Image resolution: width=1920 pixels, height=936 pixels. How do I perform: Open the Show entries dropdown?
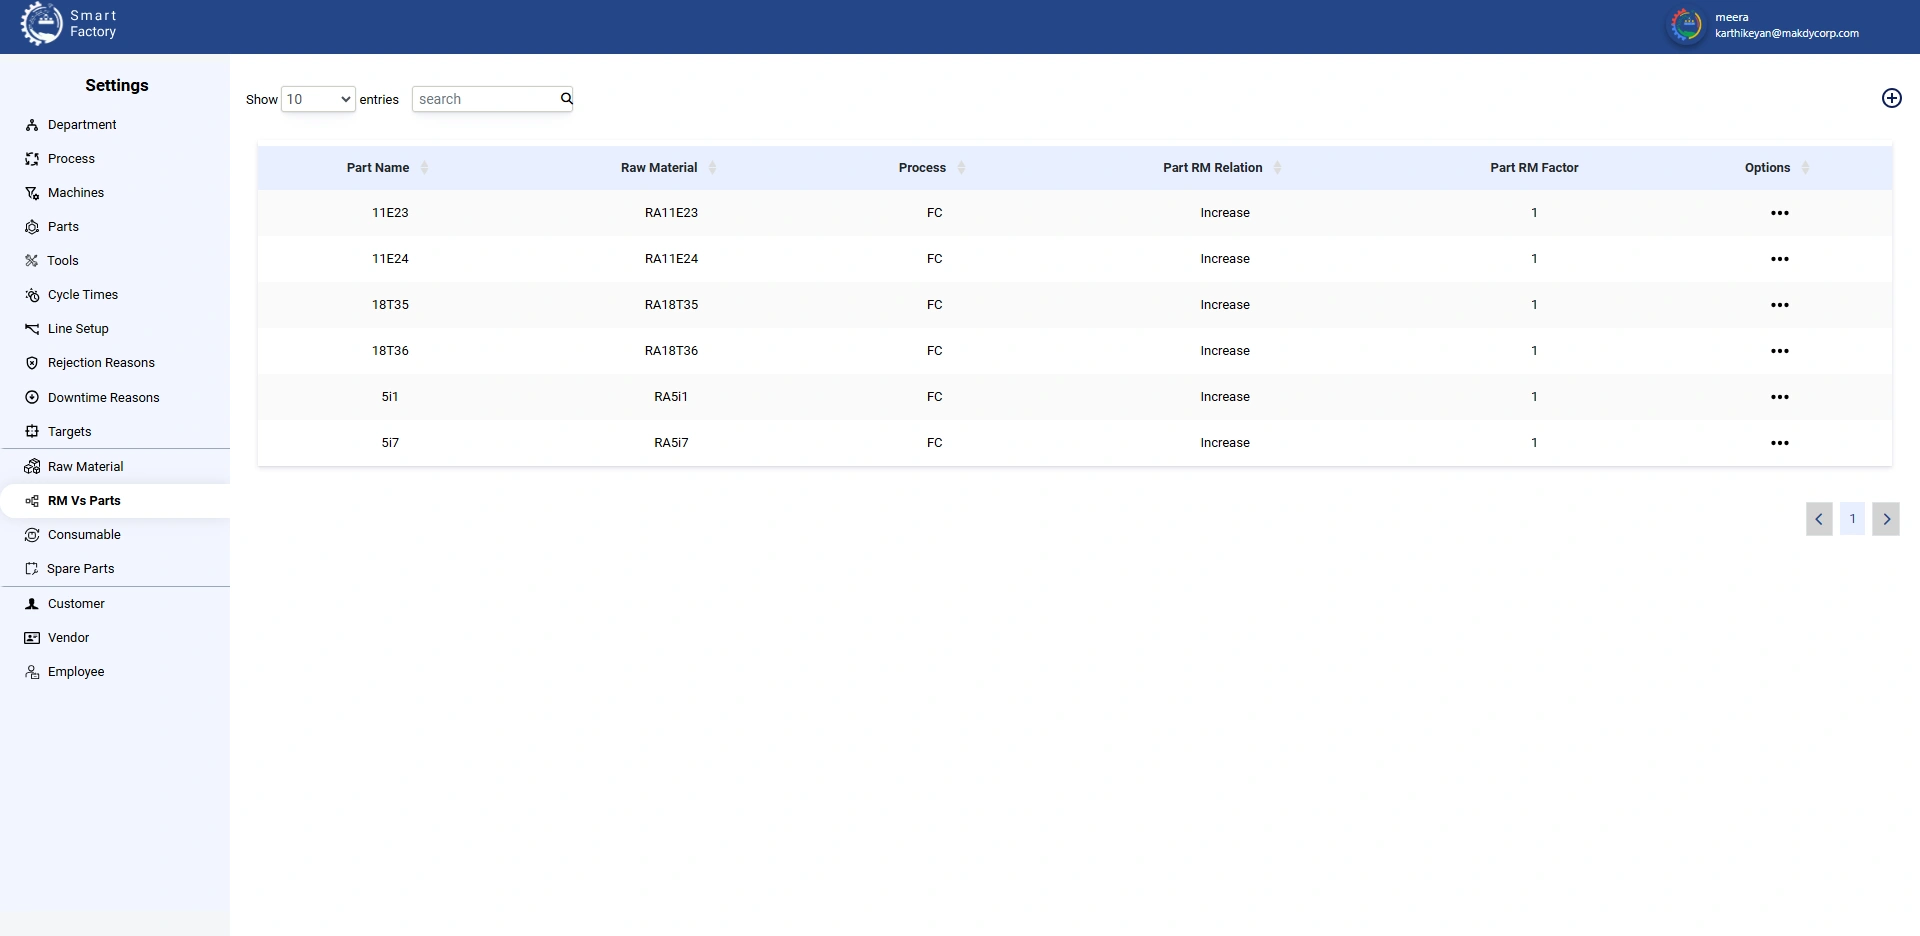coord(318,99)
